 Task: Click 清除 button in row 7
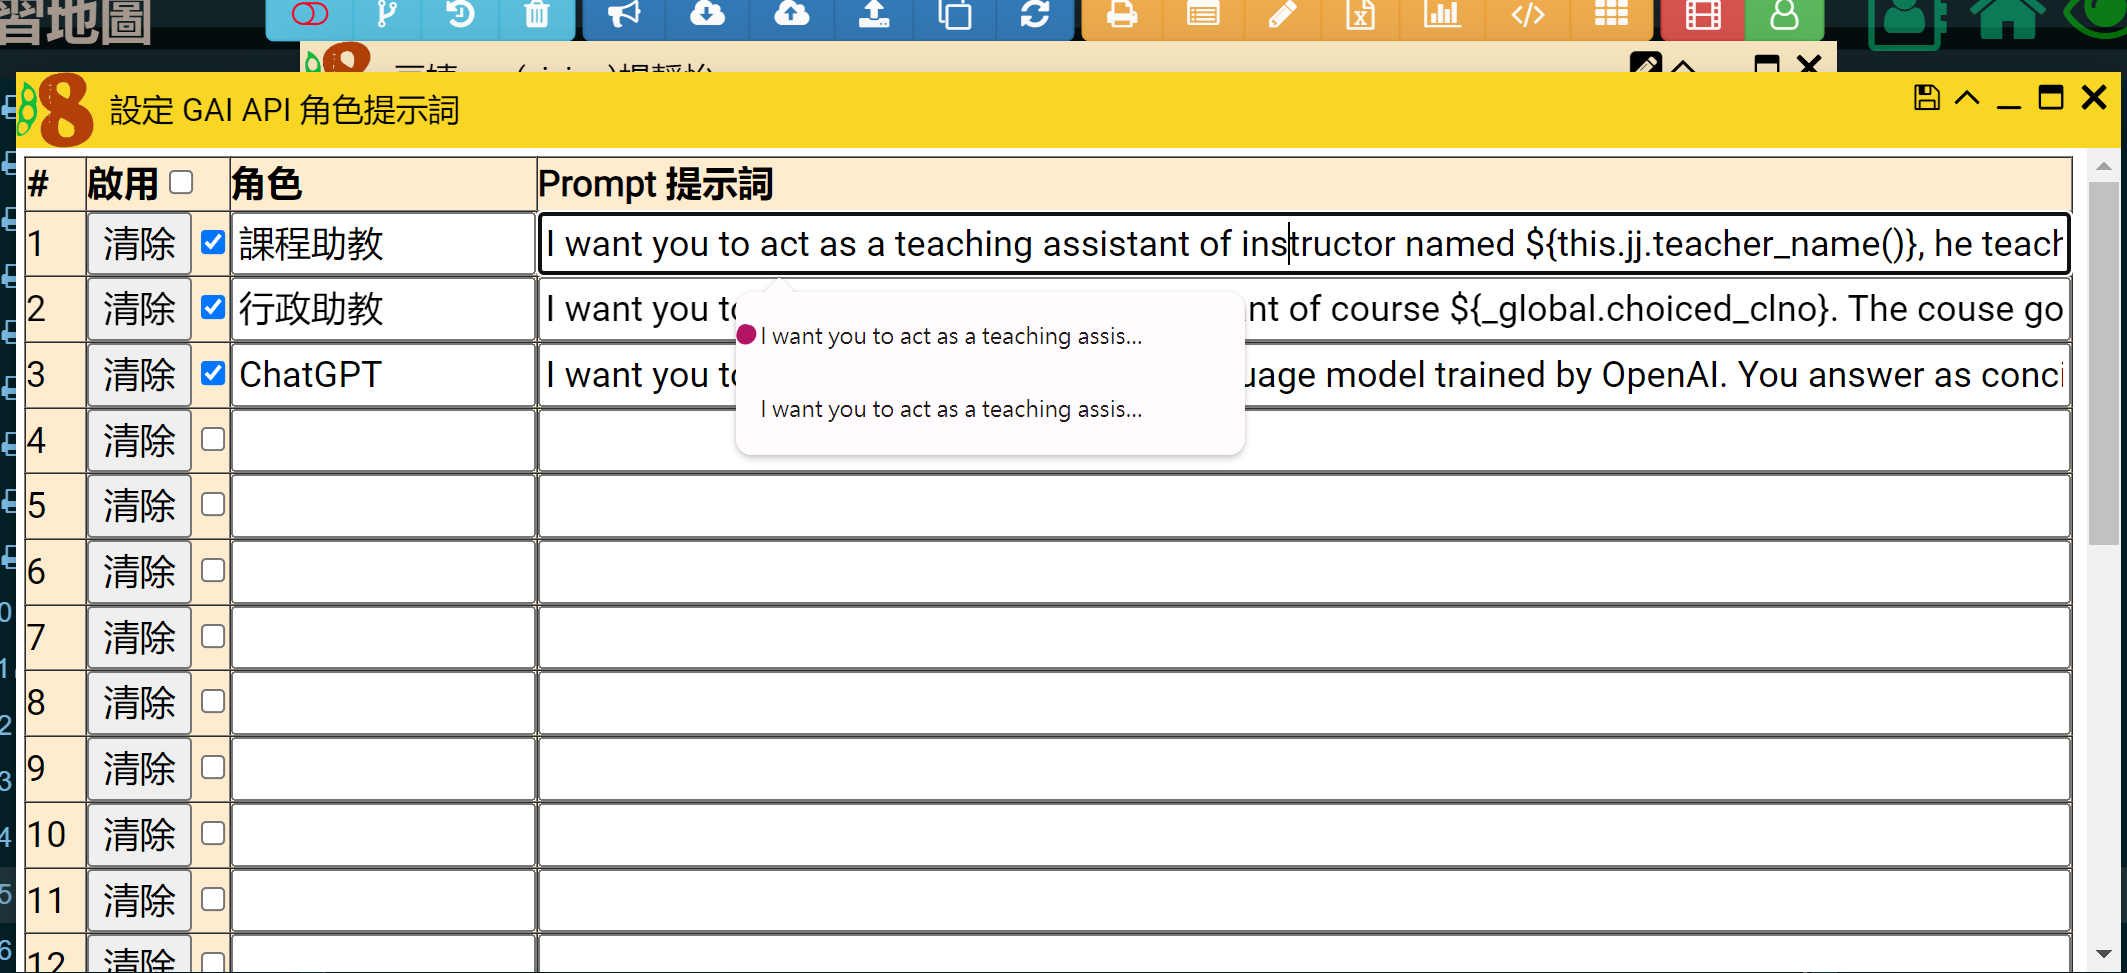click(139, 637)
